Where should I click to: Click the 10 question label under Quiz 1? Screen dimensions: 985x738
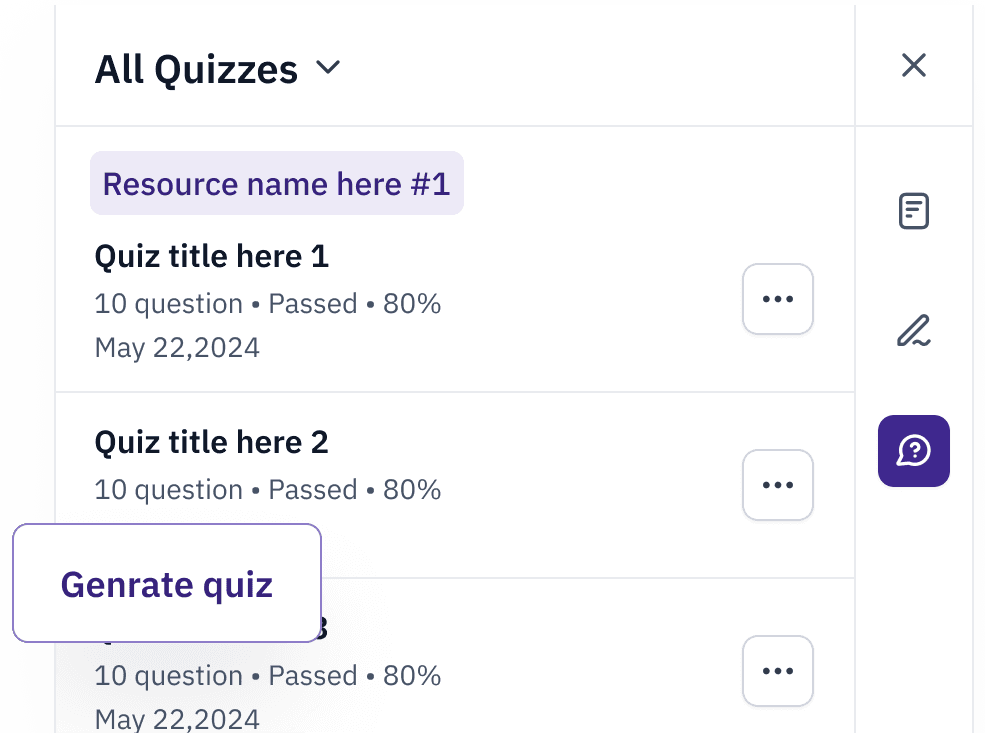[x=167, y=303]
